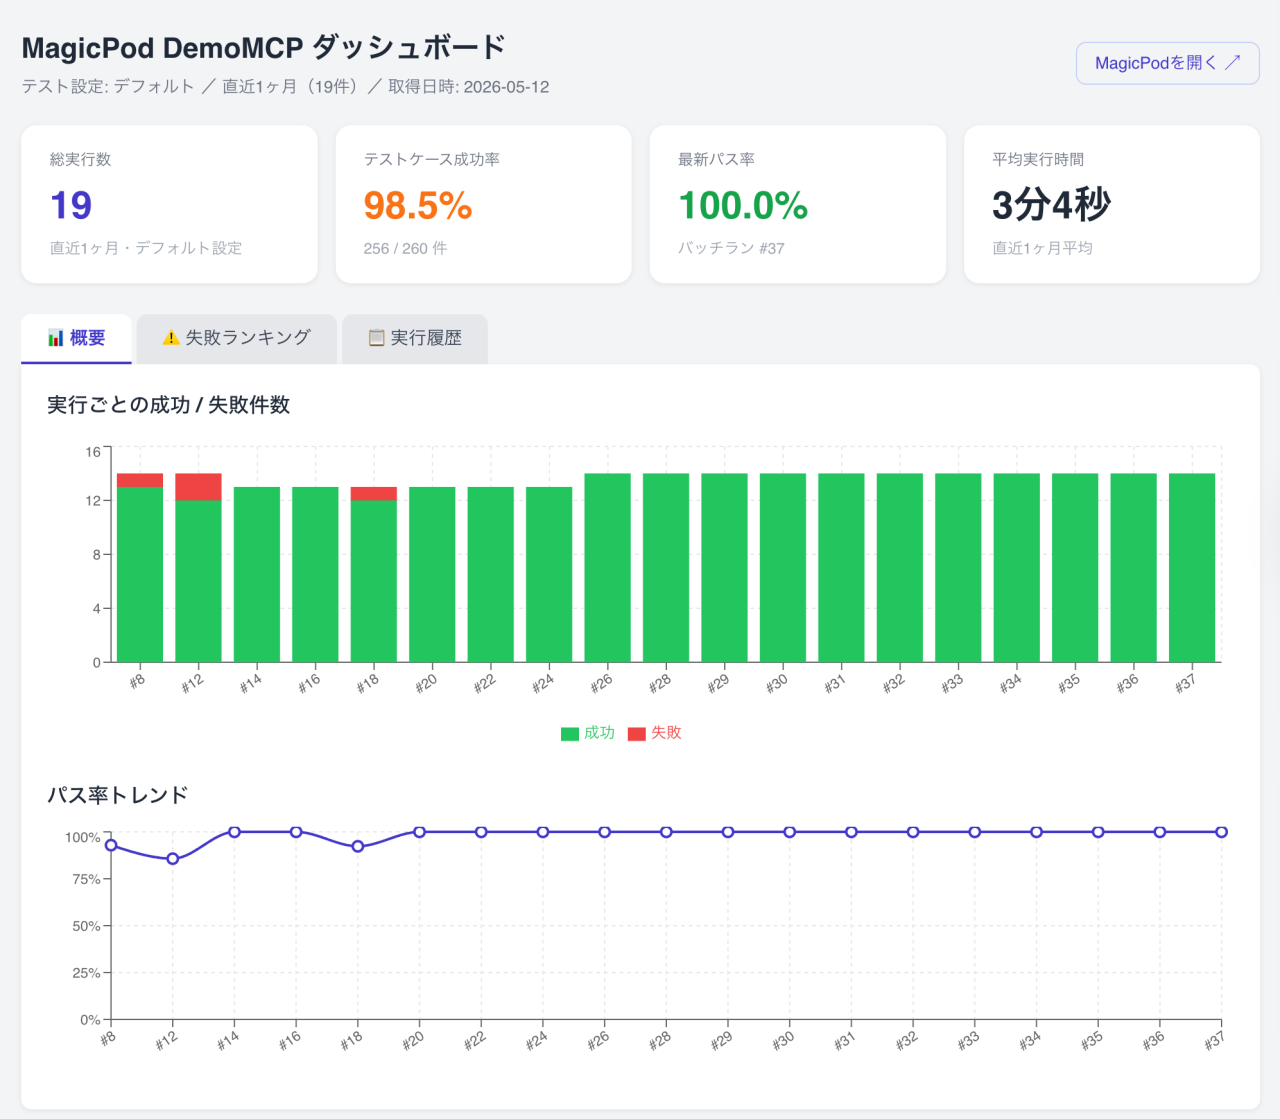The width and height of the screenshot is (1280, 1119).
Task: Click the red failure segment of bar #18
Action: click(374, 494)
